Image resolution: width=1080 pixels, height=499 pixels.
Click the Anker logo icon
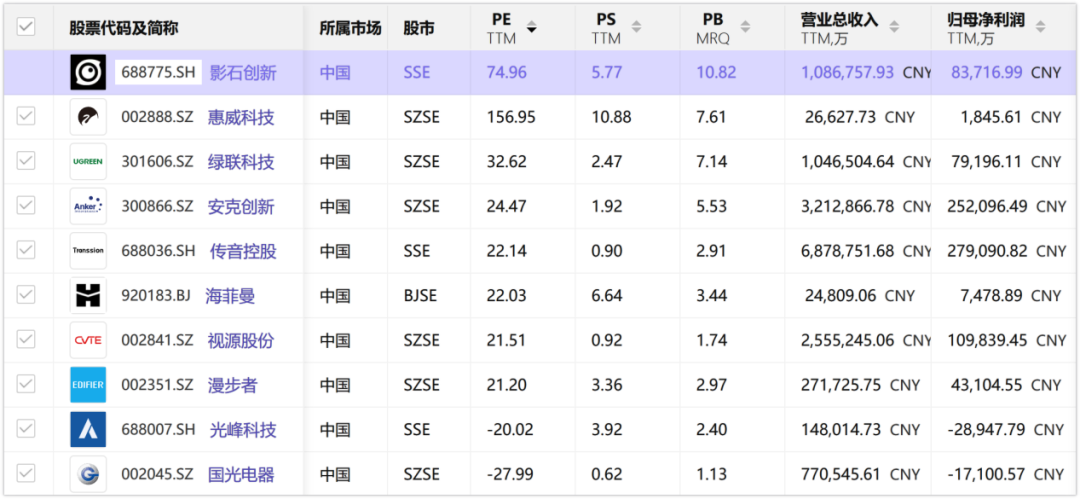tap(88, 206)
